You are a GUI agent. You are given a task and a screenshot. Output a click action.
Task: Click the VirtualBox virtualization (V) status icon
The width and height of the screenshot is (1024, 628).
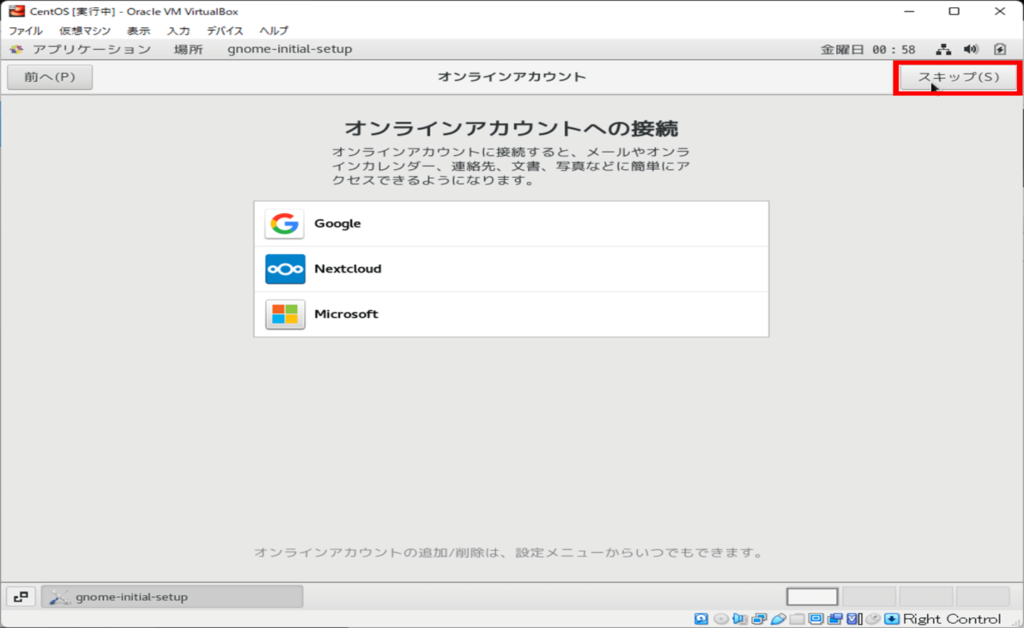(854, 618)
